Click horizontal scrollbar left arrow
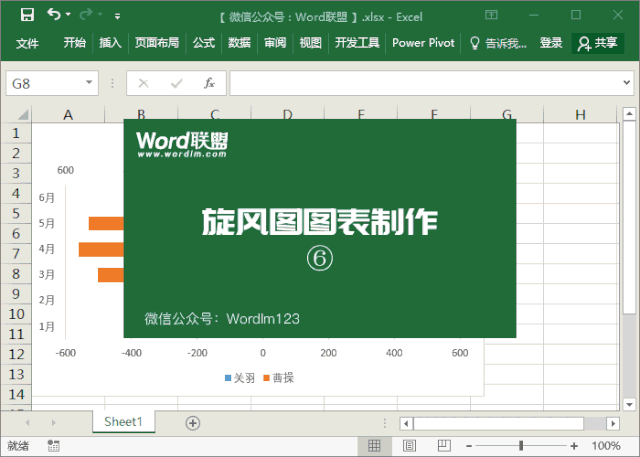Screen dimensions: 640x457 pyautogui.click(x=406, y=424)
